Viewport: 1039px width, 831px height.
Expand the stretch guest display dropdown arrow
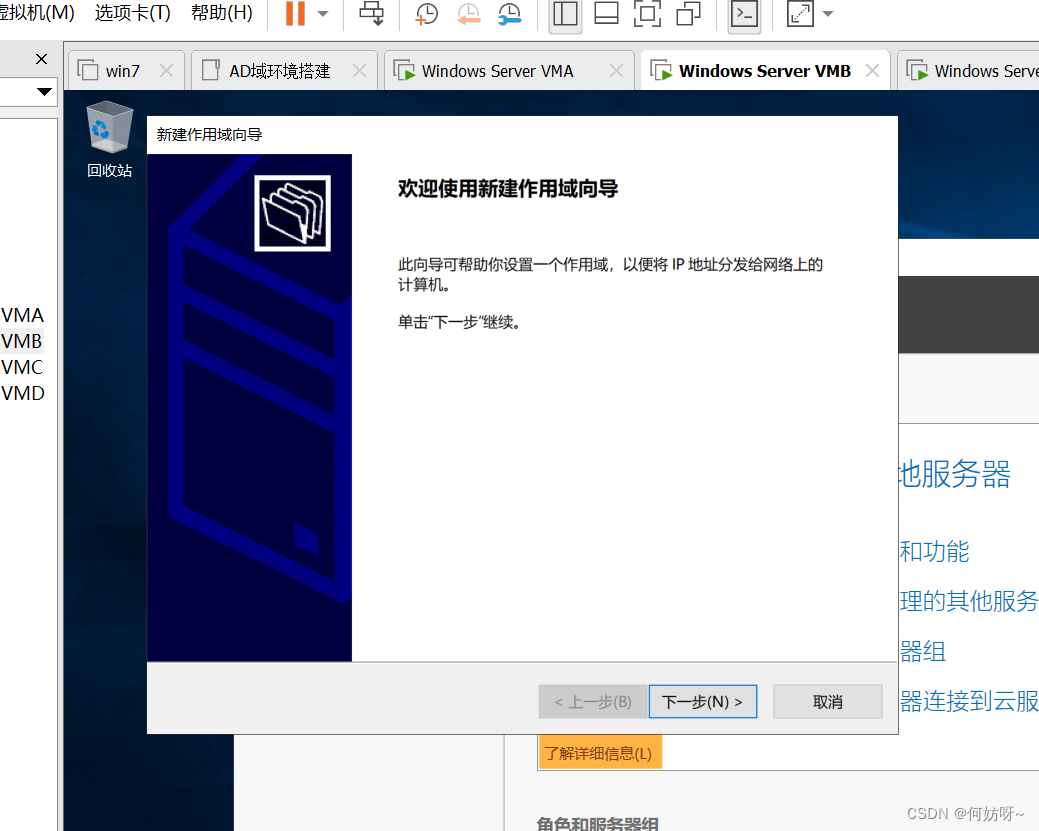(x=827, y=14)
